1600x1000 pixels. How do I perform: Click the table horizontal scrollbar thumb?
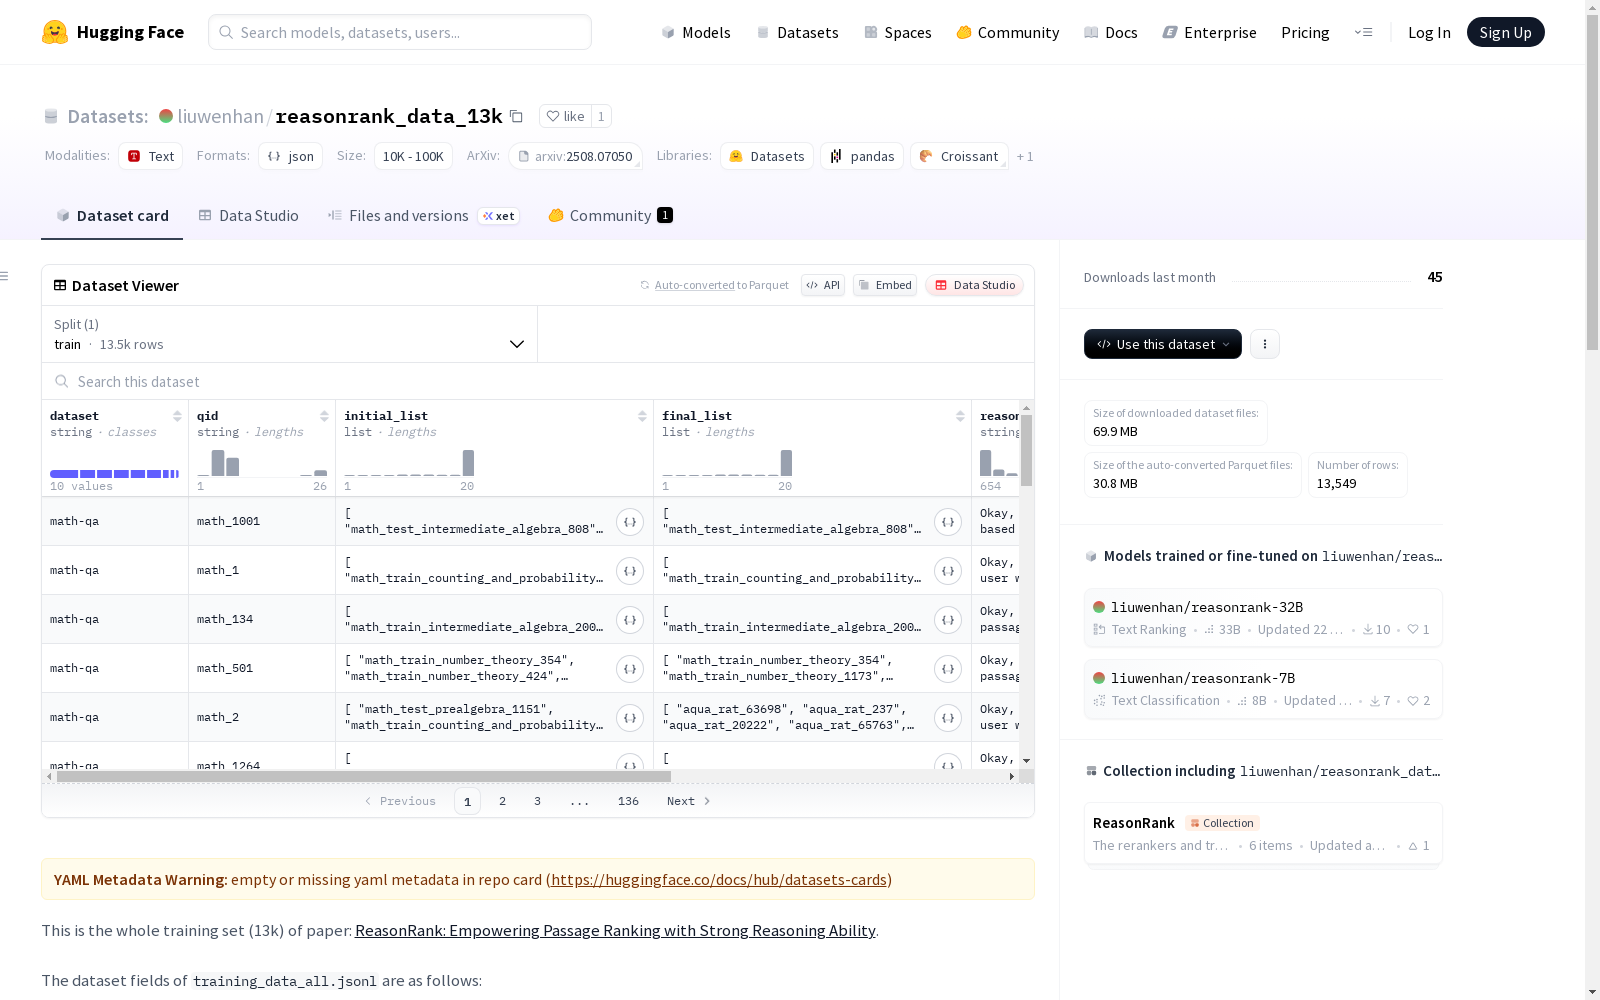point(364,776)
